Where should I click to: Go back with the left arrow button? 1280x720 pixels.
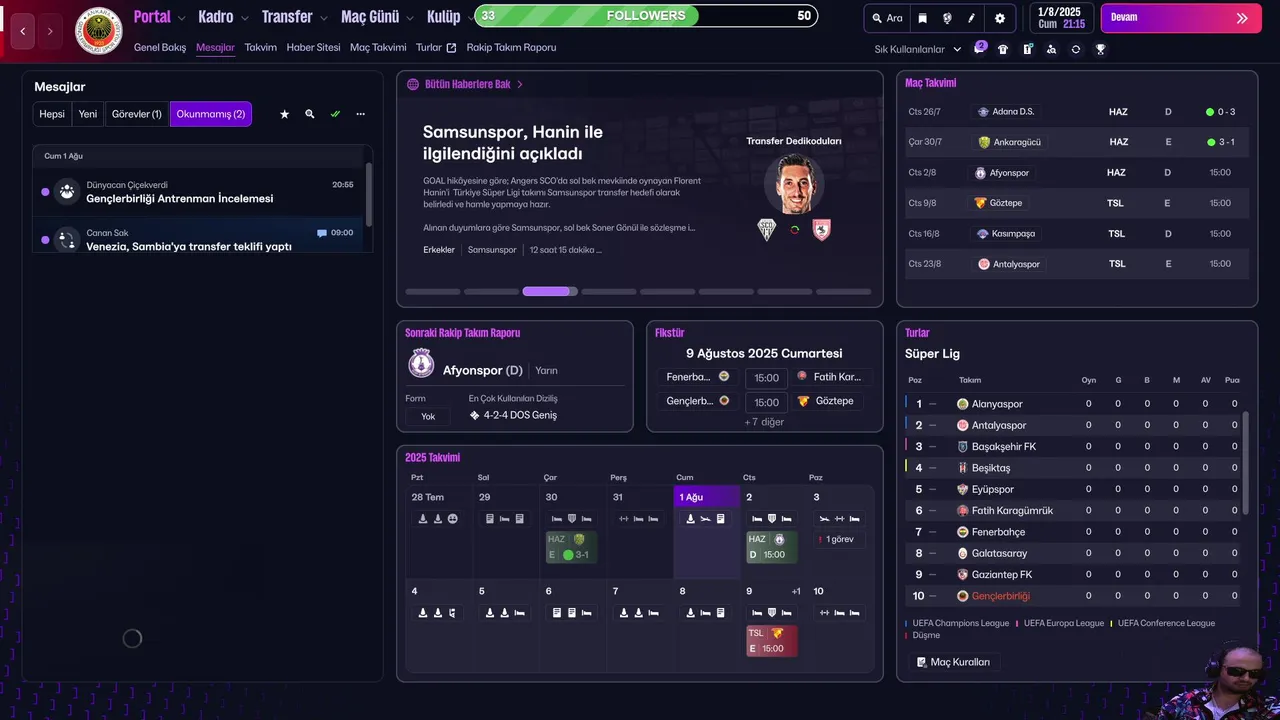pos(23,32)
